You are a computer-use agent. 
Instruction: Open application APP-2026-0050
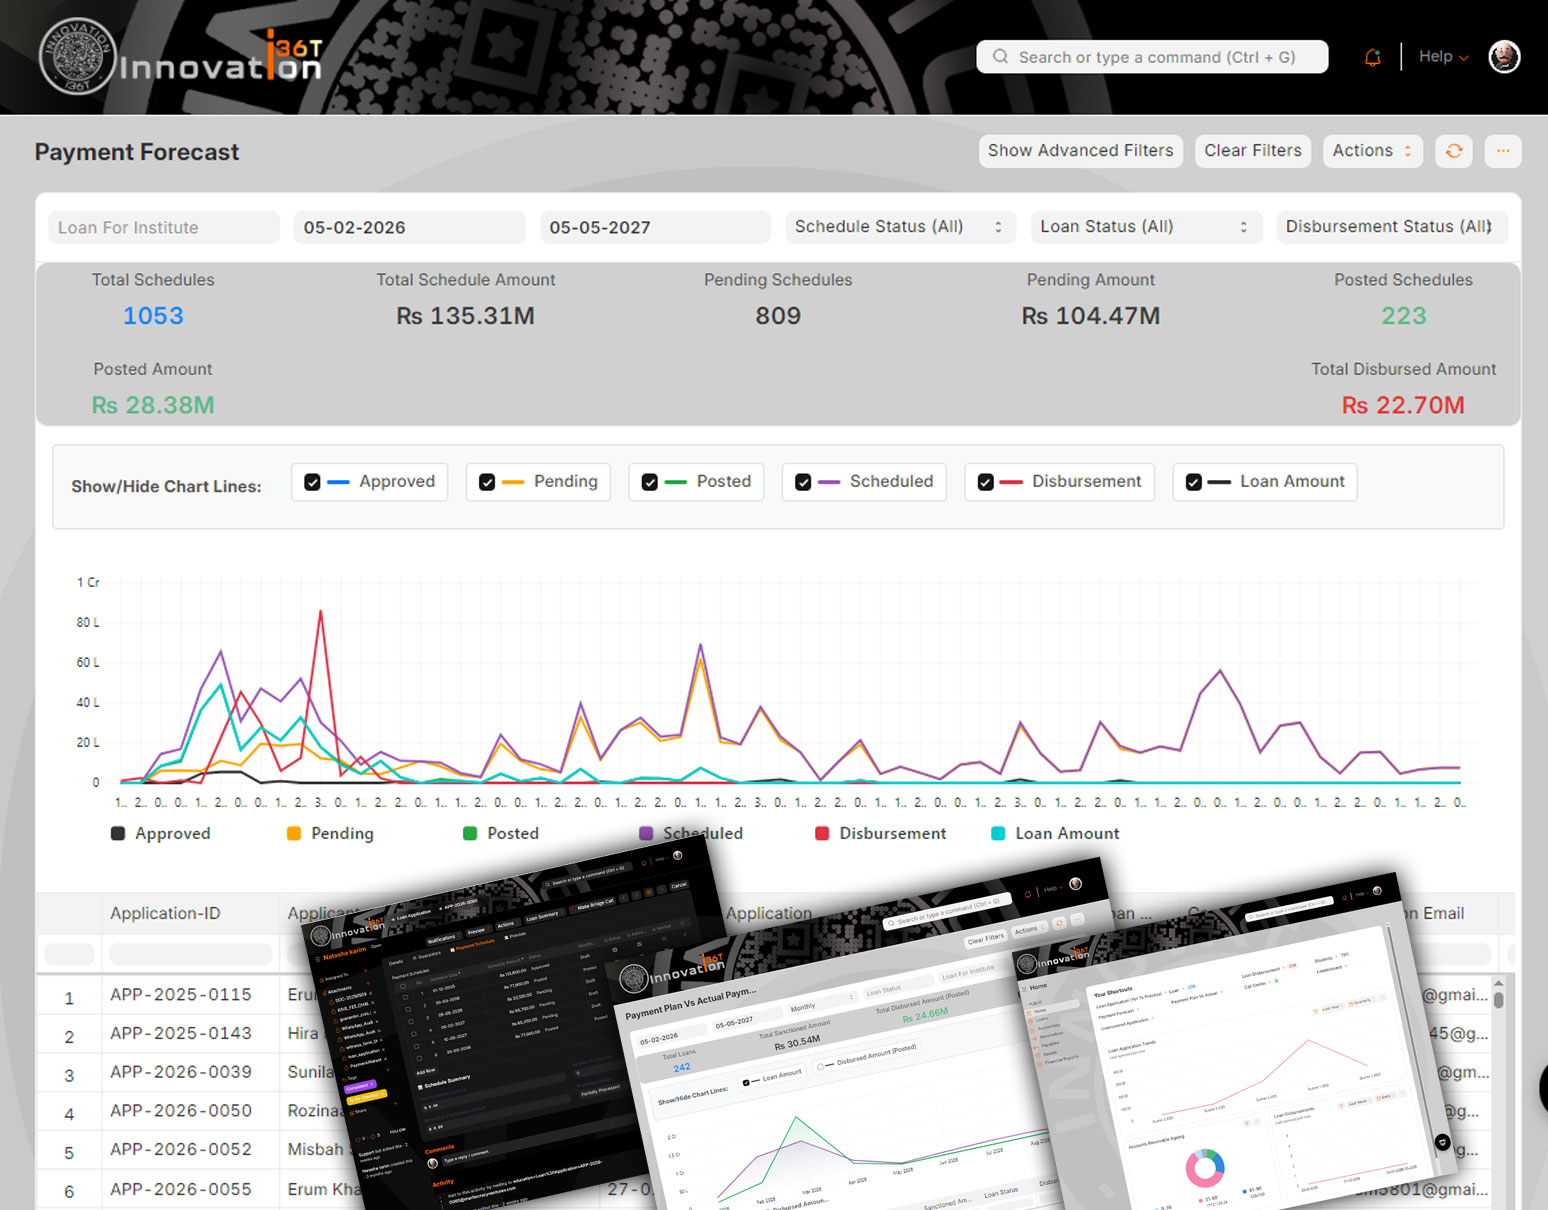181,1111
